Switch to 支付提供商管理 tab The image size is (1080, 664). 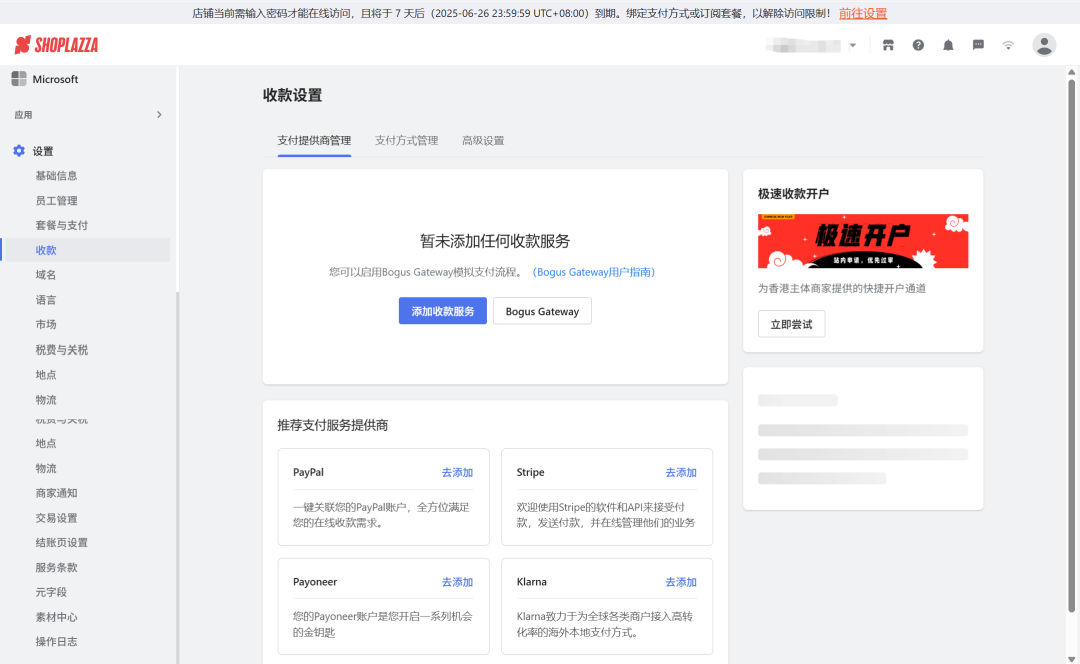click(314, 141)
